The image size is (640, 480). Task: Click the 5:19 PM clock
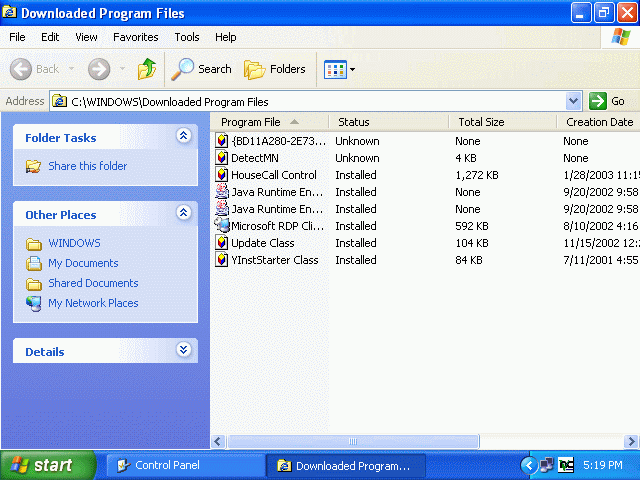[x=603, y=465]
